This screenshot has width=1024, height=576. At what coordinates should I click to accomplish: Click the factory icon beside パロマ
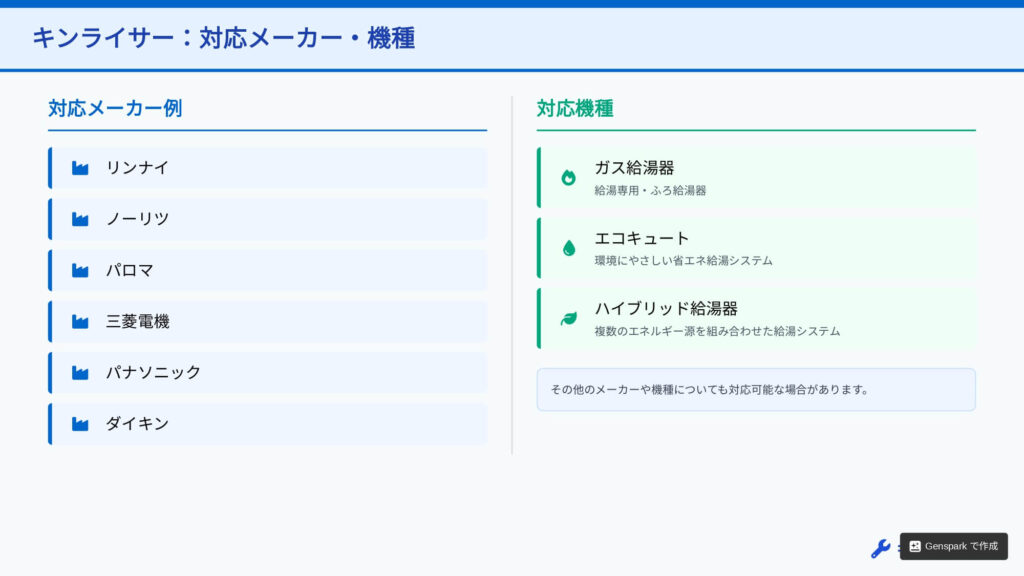click(80, 270)
